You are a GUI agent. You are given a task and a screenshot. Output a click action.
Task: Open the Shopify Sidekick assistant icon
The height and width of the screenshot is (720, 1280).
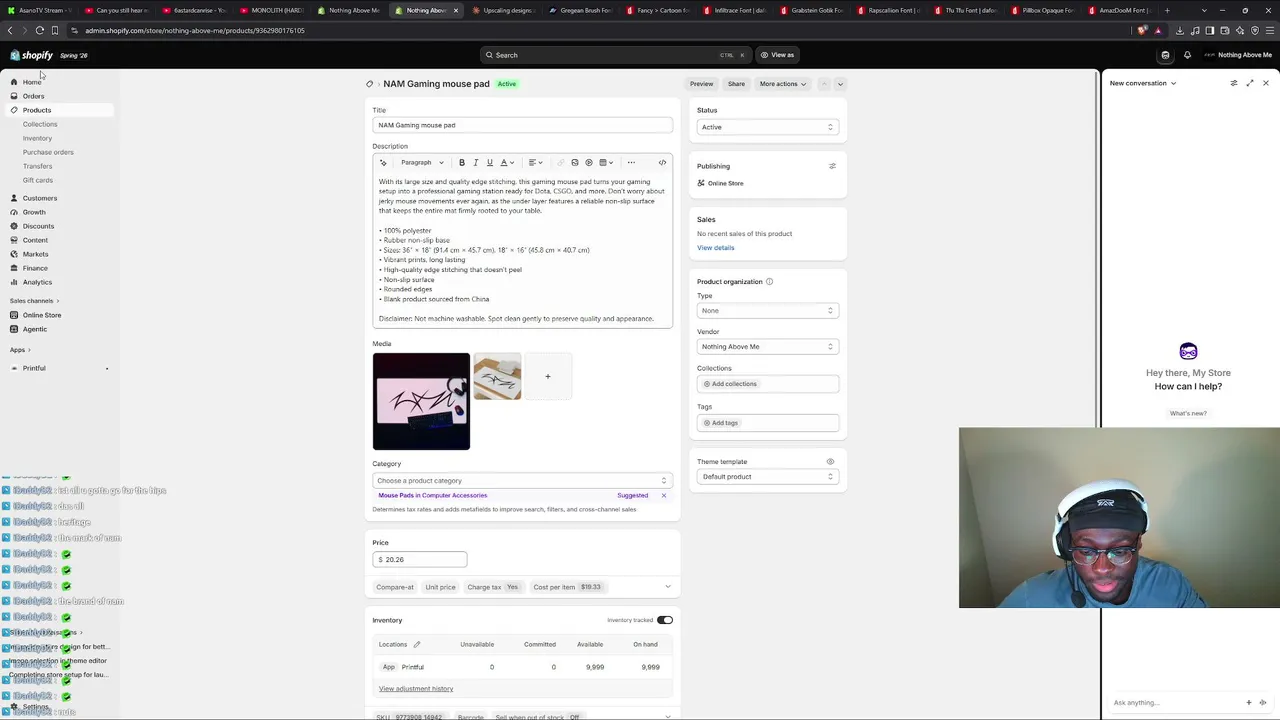[x=1165, y=55]
